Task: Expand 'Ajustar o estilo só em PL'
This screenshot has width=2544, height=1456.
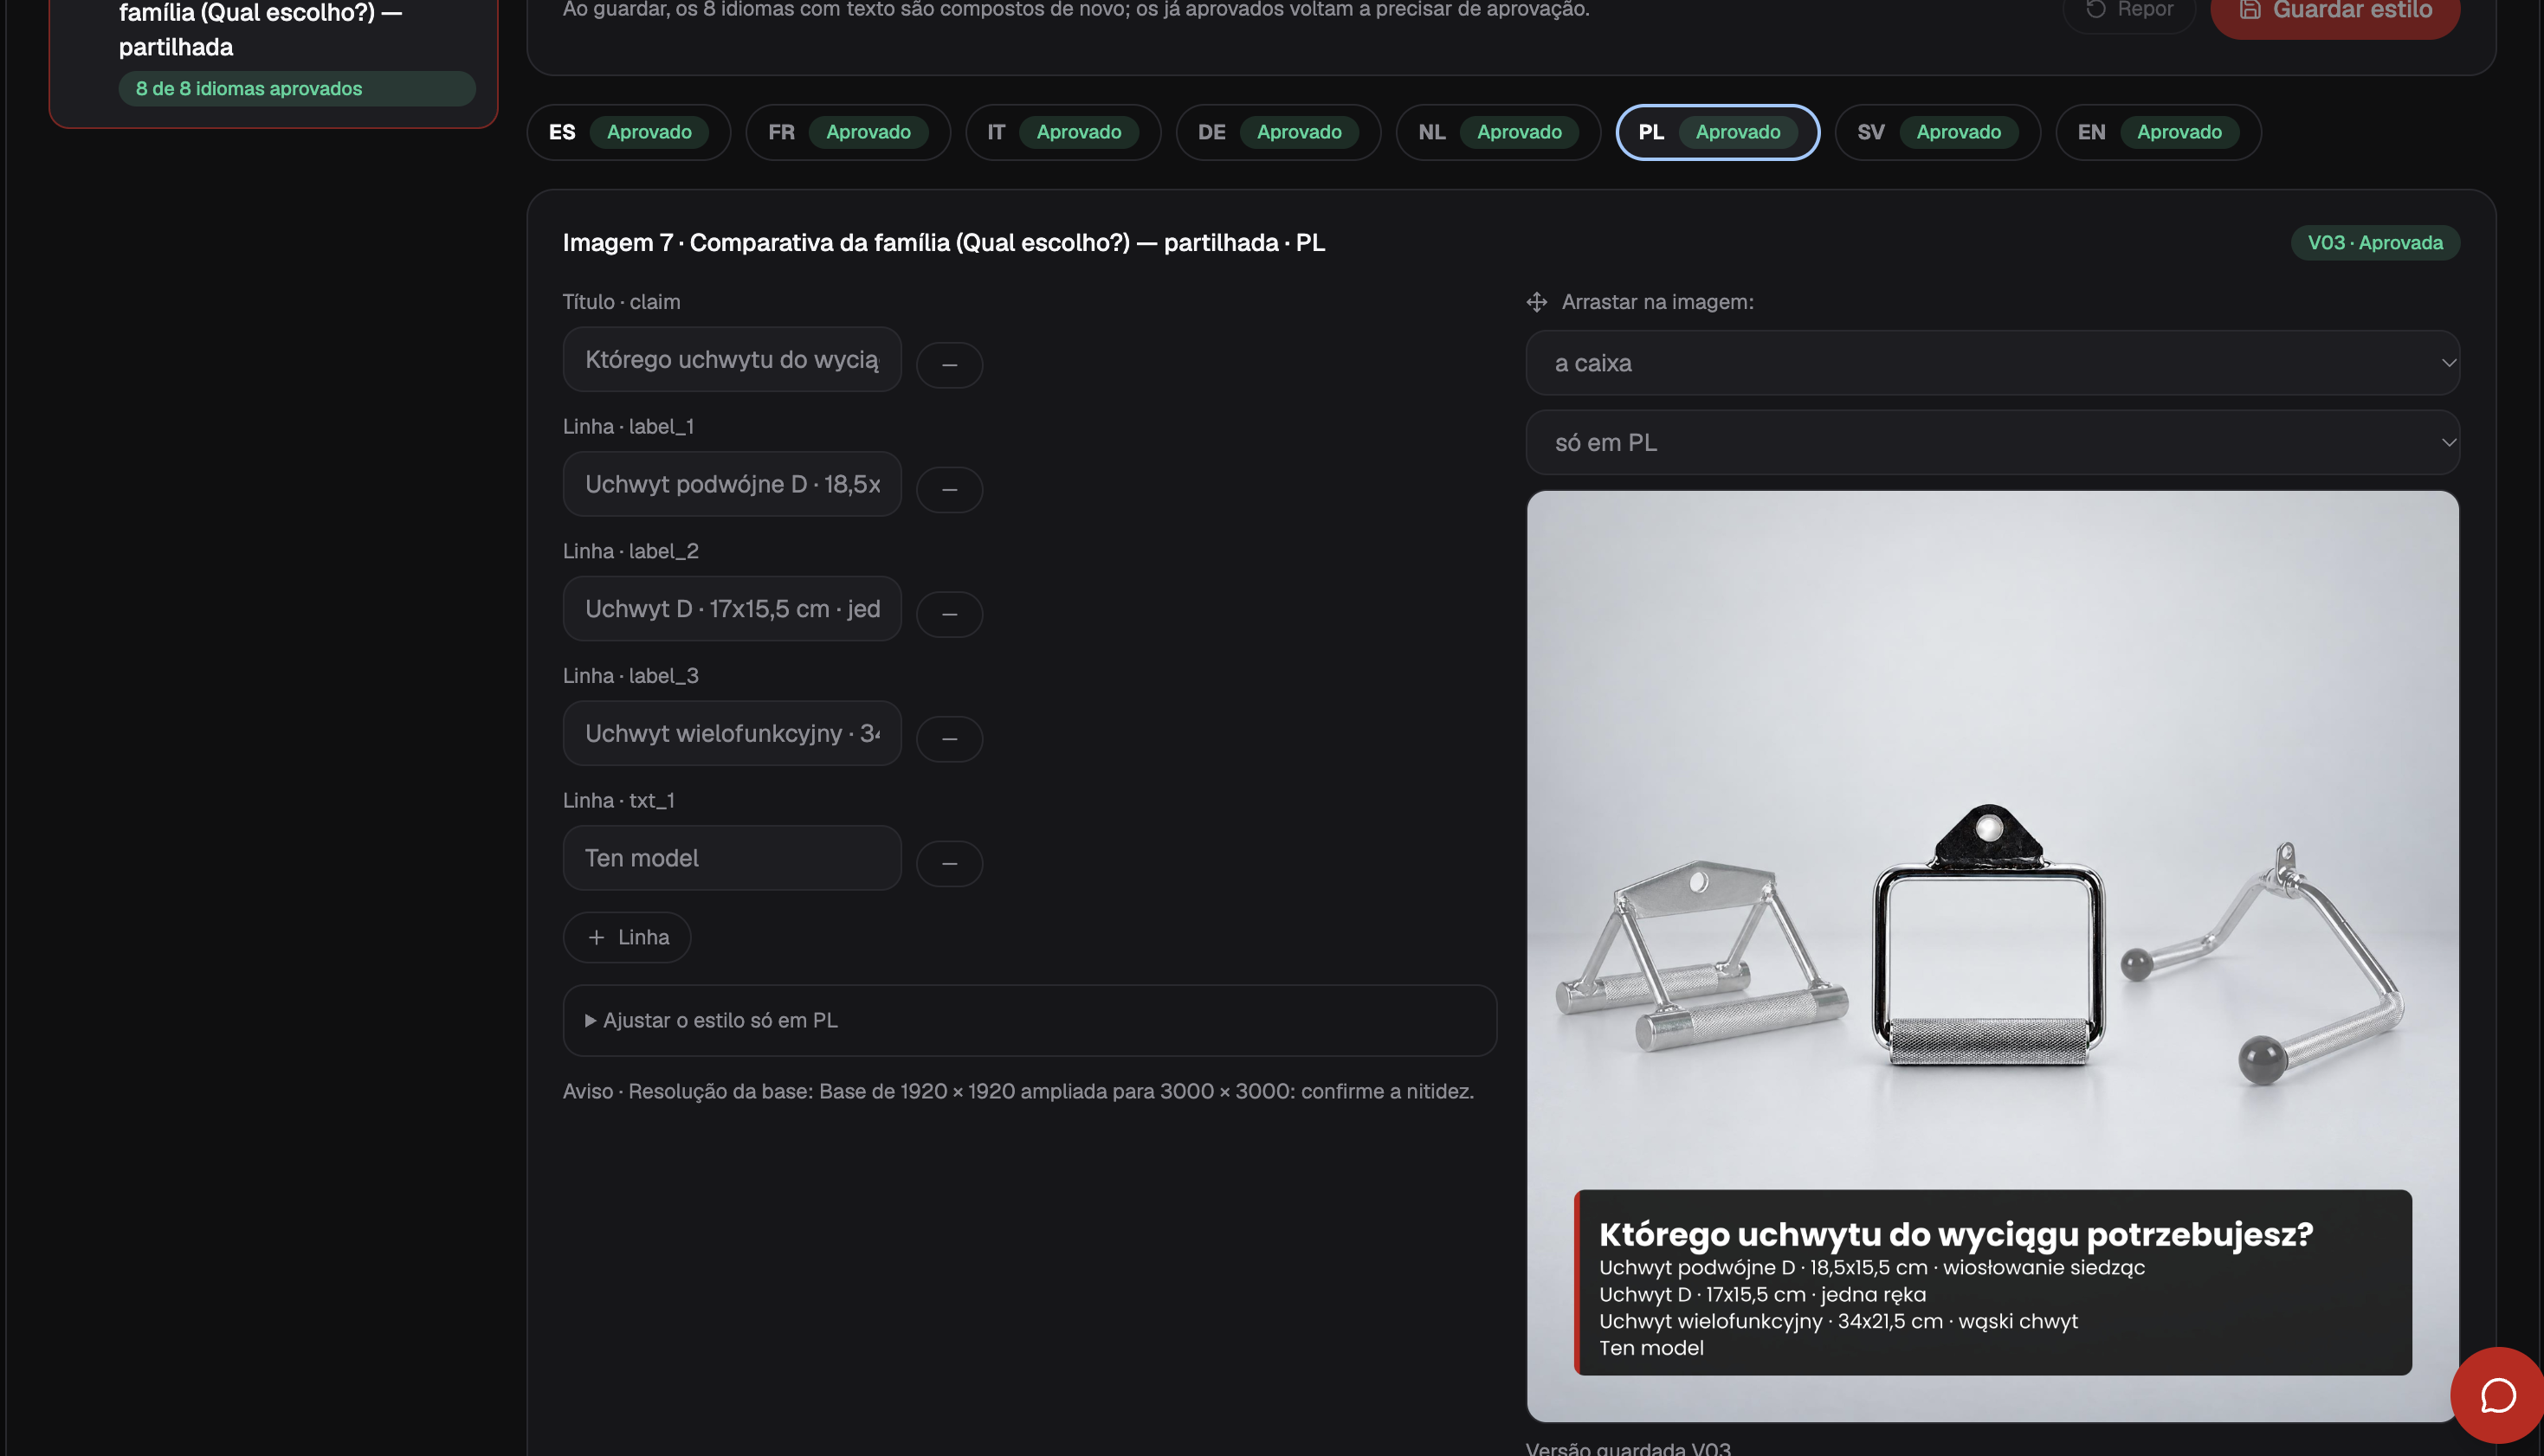Action: point(1029,1020)
